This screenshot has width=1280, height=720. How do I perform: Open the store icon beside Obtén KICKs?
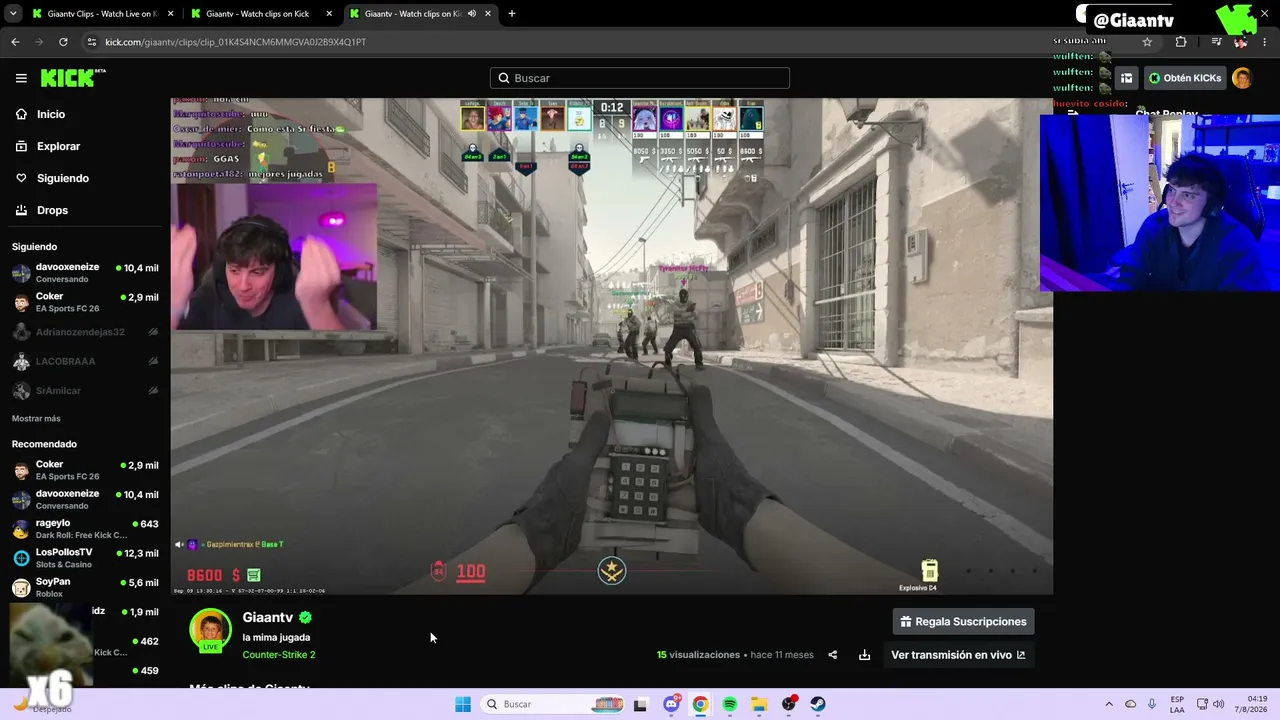click(x=1126, y=78)
